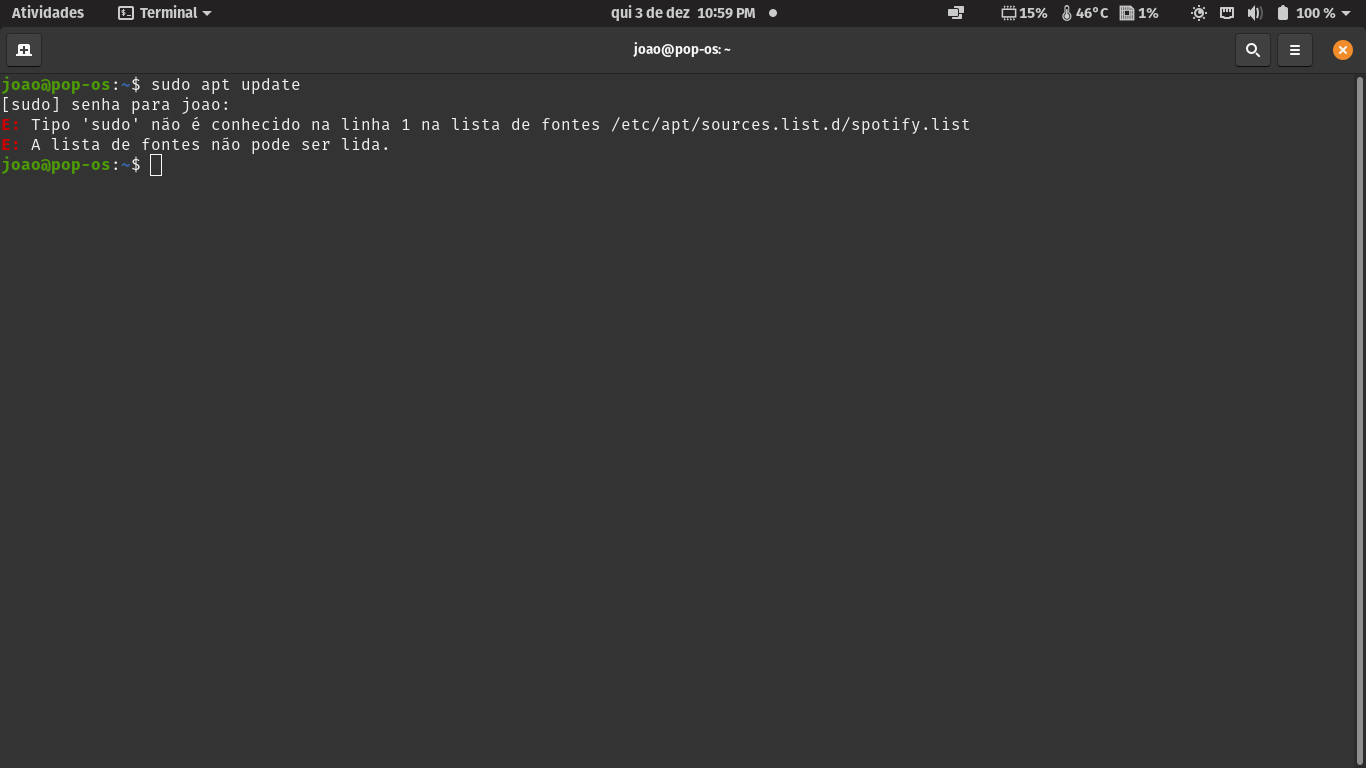Click 'A lista de fontes não pode ser lida.'
The width and height of the screenshot is (1366, 768).
click(x=211, y=145)
